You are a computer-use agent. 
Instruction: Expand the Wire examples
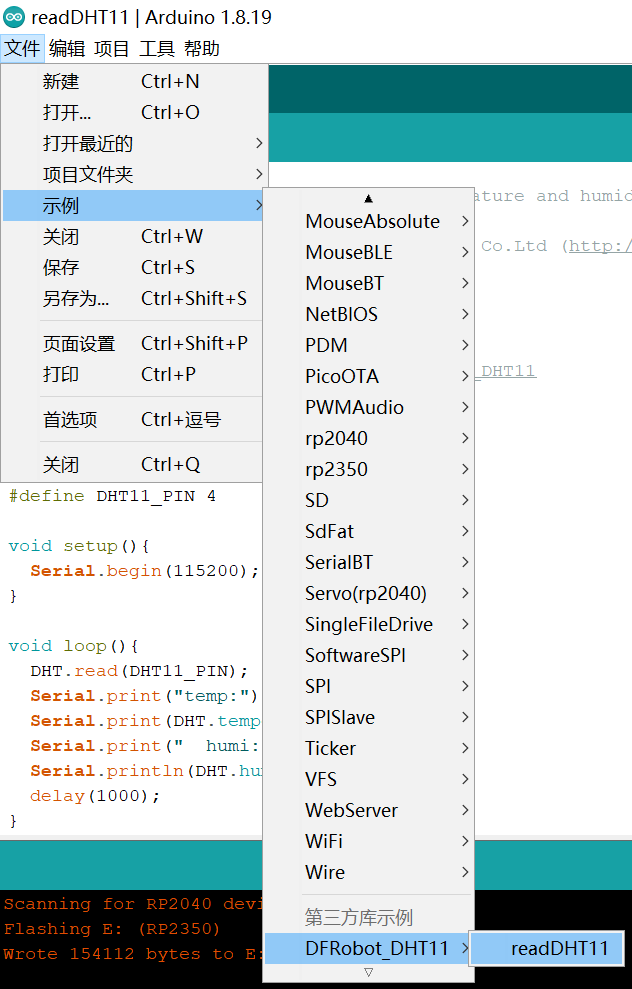pyautogui.click(x=368, y=872)
